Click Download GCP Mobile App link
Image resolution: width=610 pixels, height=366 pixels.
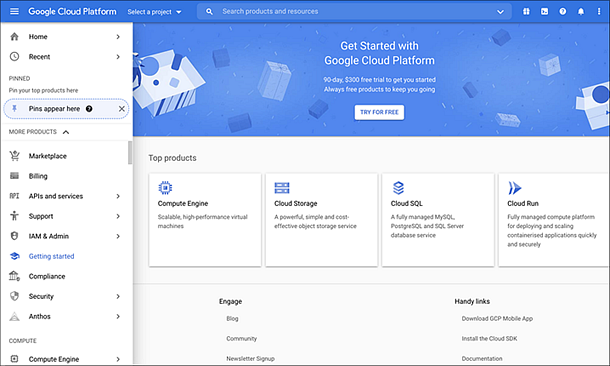[x=497, y=319]
